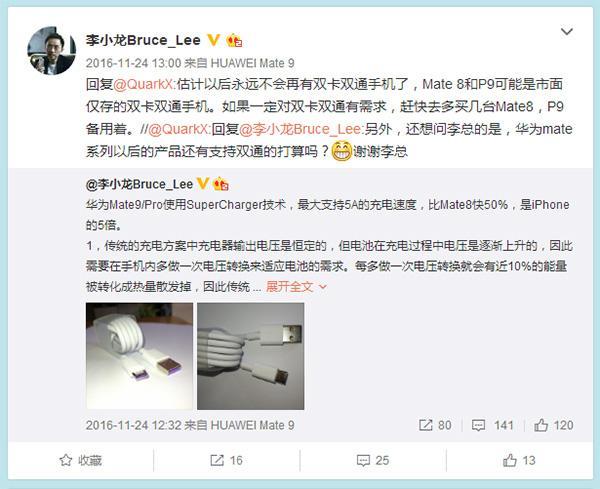This screenshot has width=600, height=489.
Task: Click the membership badge icon next to author name
Action: pos(234,40)
